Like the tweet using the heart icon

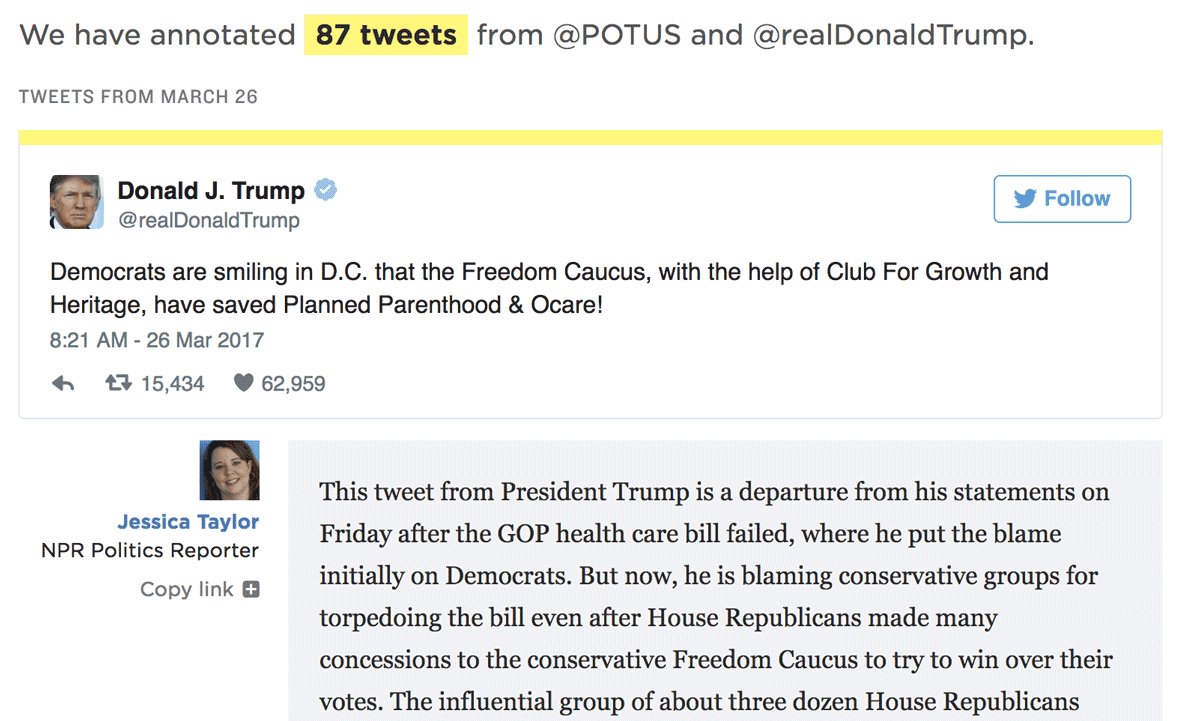pyautogui.click(x=243, y=383)
